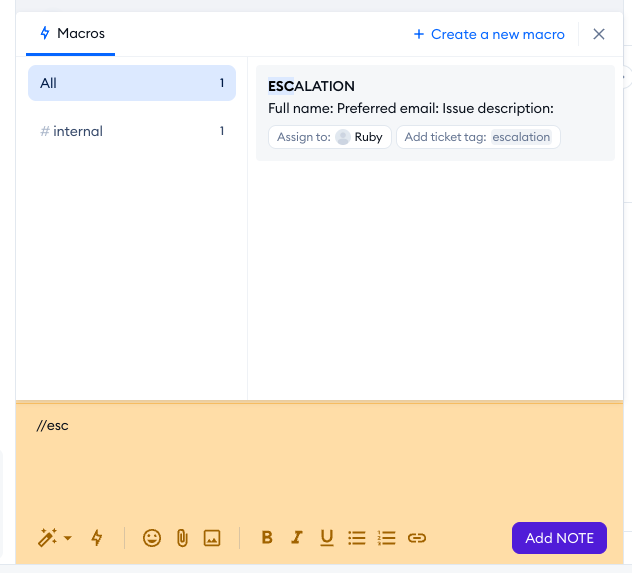The height and width of the screenshot is (573, 632).
Task: Toggle italic formatting
Action: point(297,538)
